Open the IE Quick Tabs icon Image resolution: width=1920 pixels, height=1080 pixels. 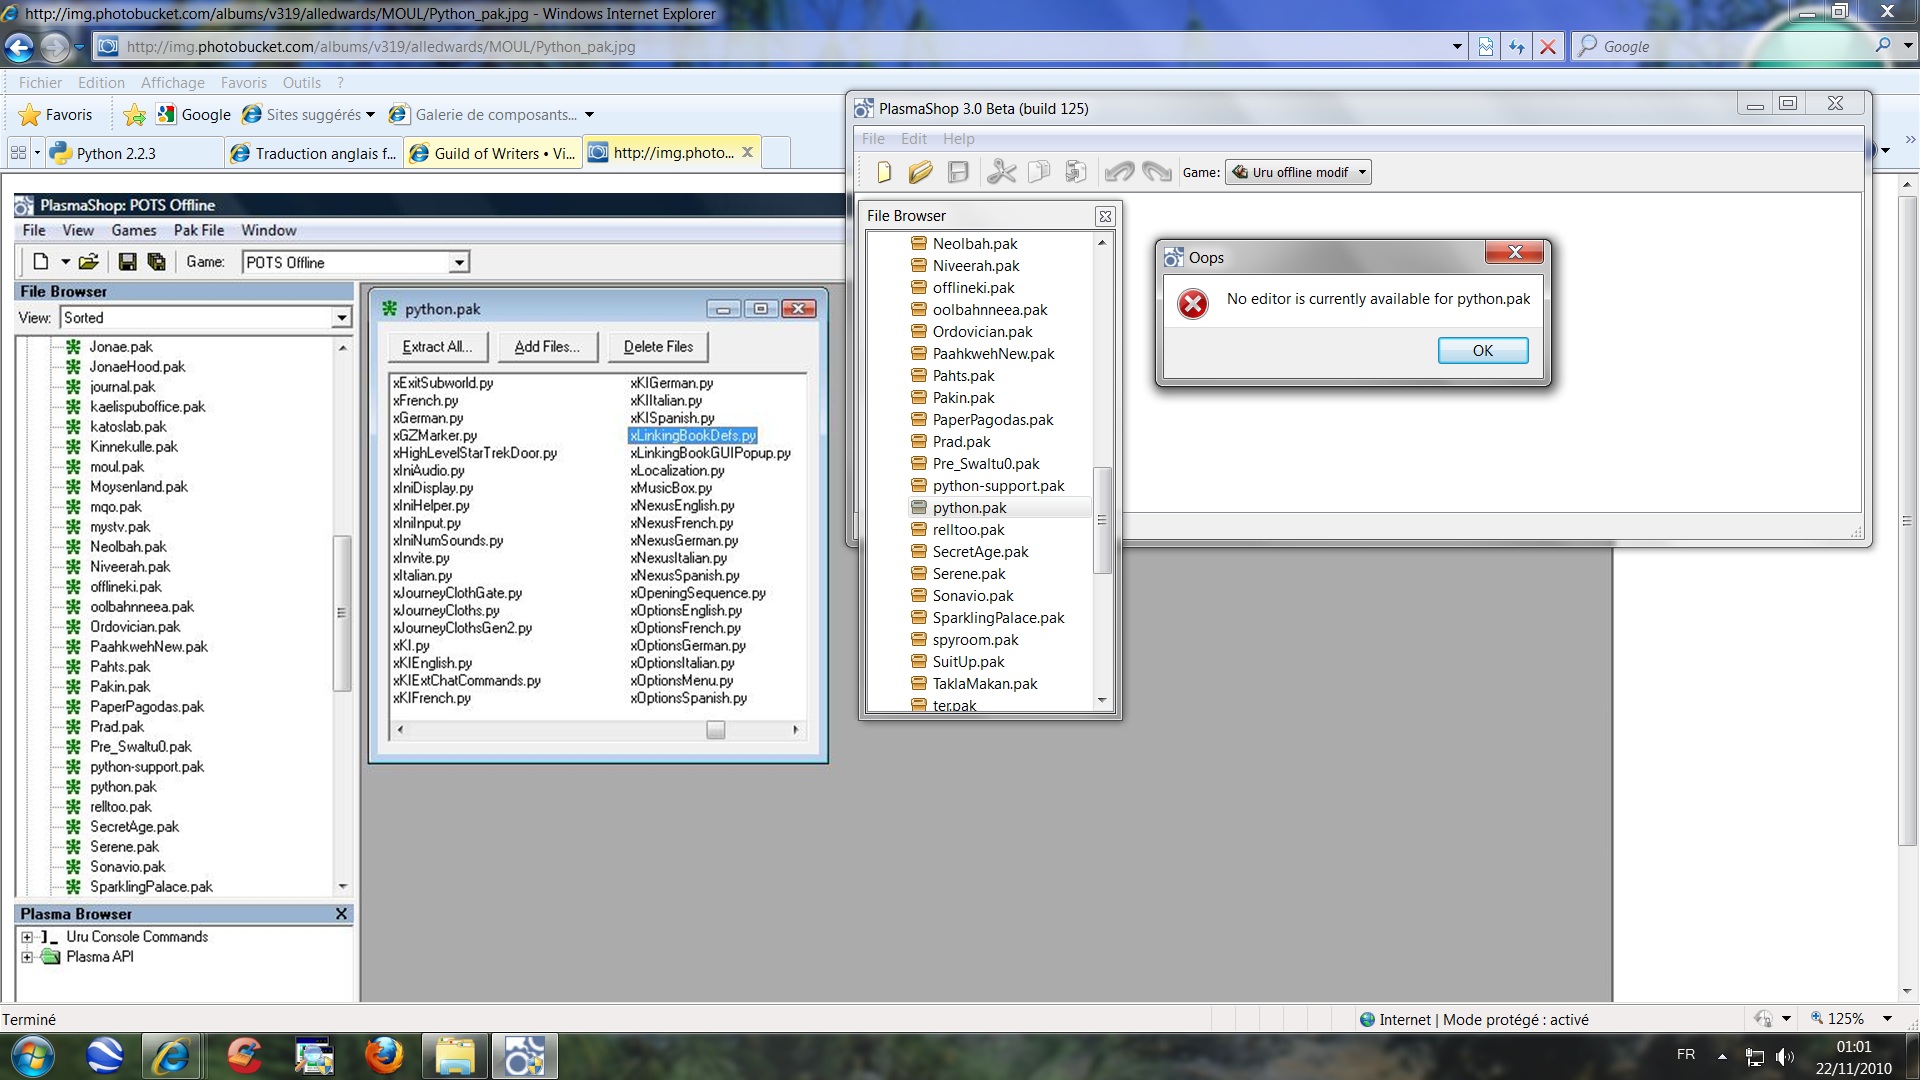click(19, 153)
